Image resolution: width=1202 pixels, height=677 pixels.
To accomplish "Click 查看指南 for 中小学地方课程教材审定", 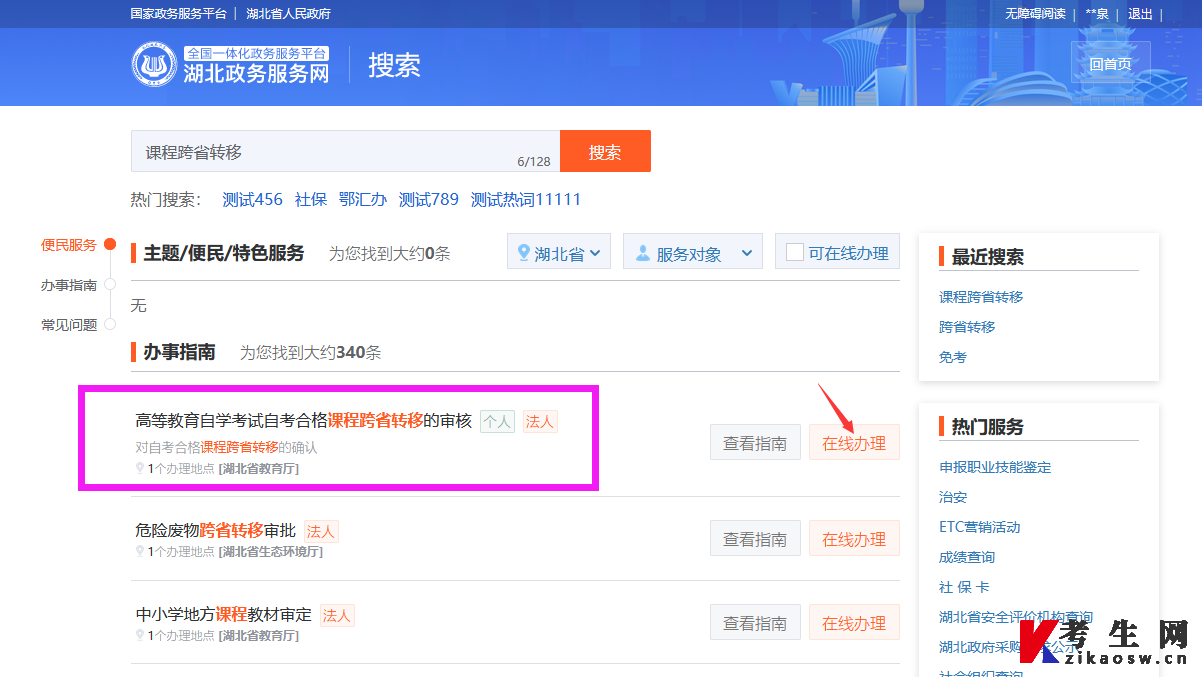I will coord(755,623).
